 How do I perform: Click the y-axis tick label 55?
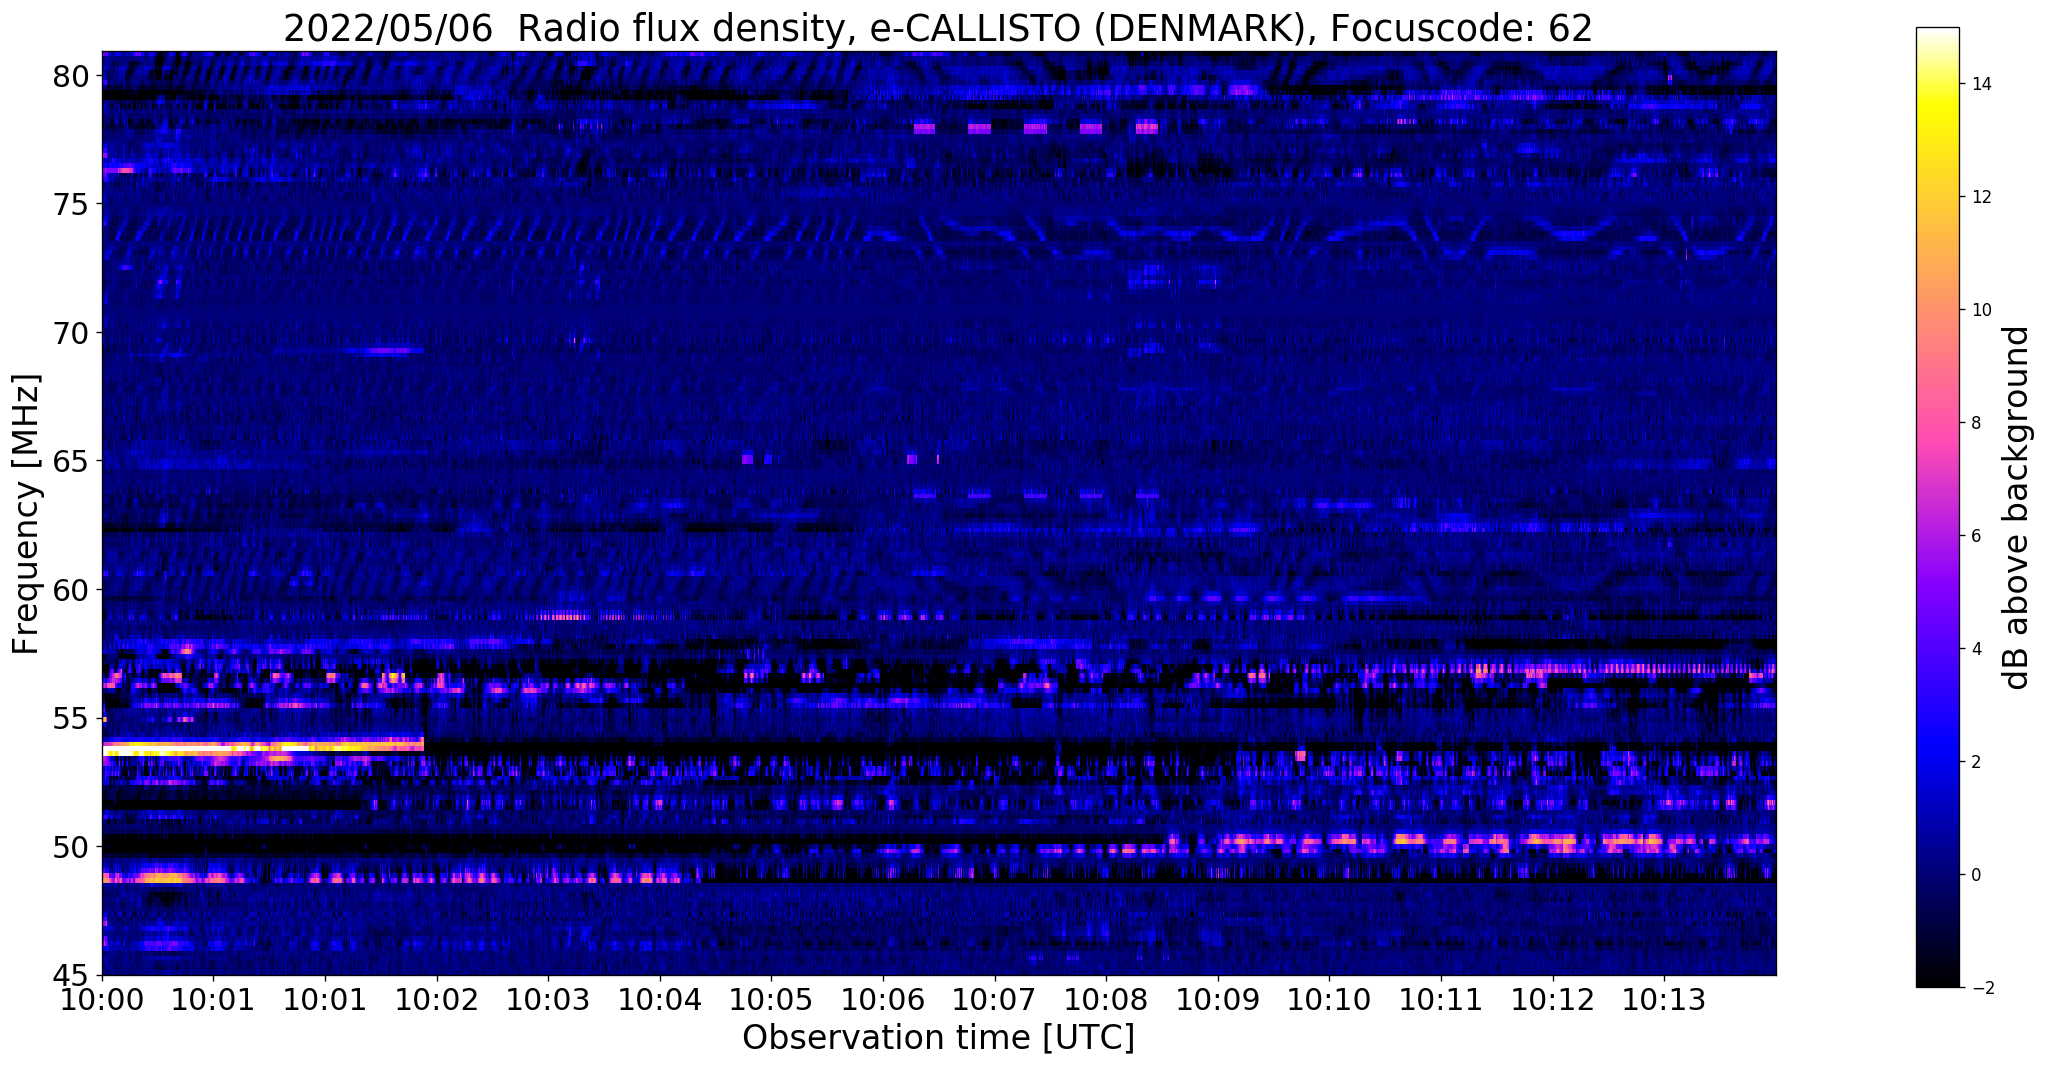tap(70, 719)
